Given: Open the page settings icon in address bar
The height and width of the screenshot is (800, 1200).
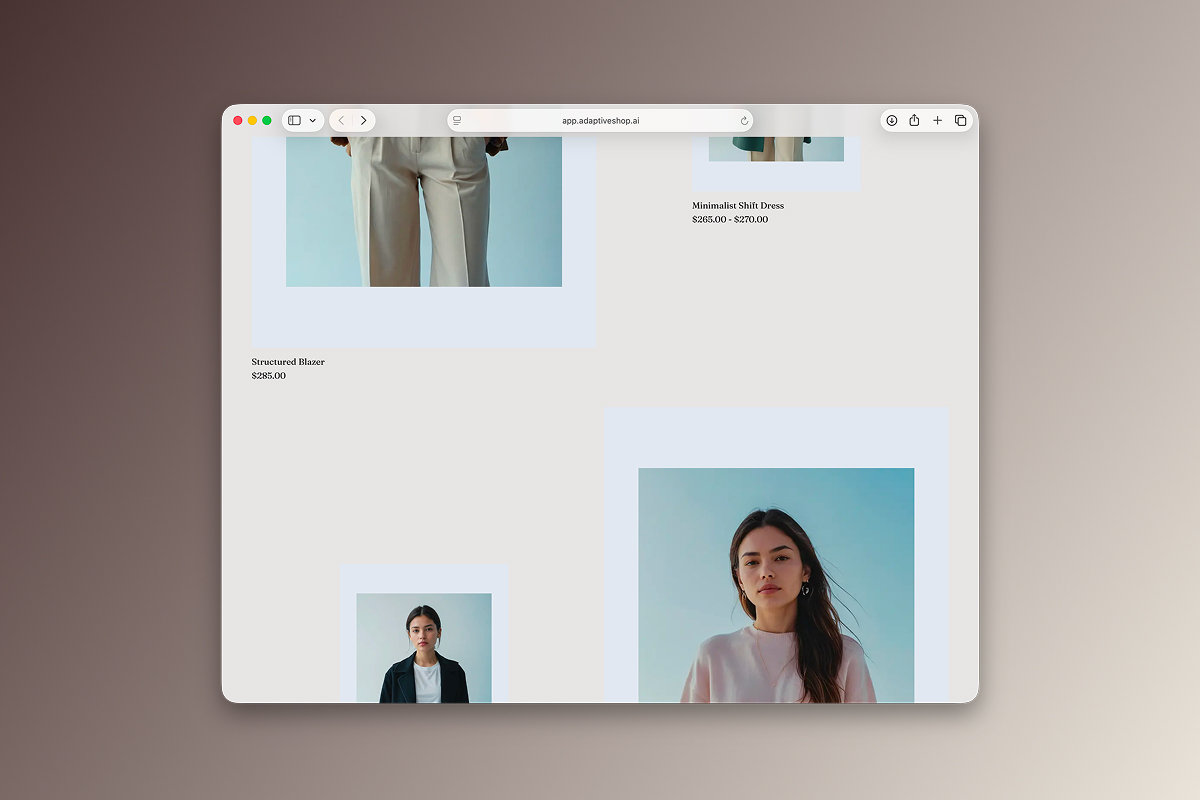Looking at the screenshot, I should click(457, 120).
